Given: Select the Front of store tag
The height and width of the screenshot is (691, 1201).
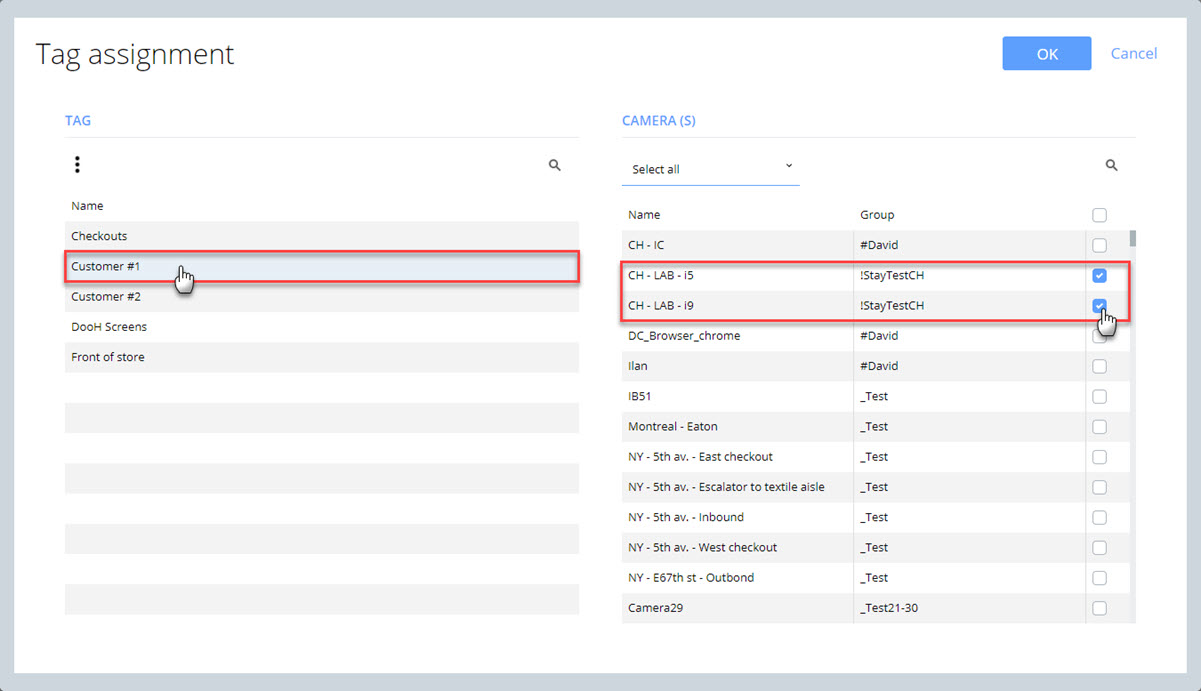Looking at the screenshot, I should coord(322,357).
